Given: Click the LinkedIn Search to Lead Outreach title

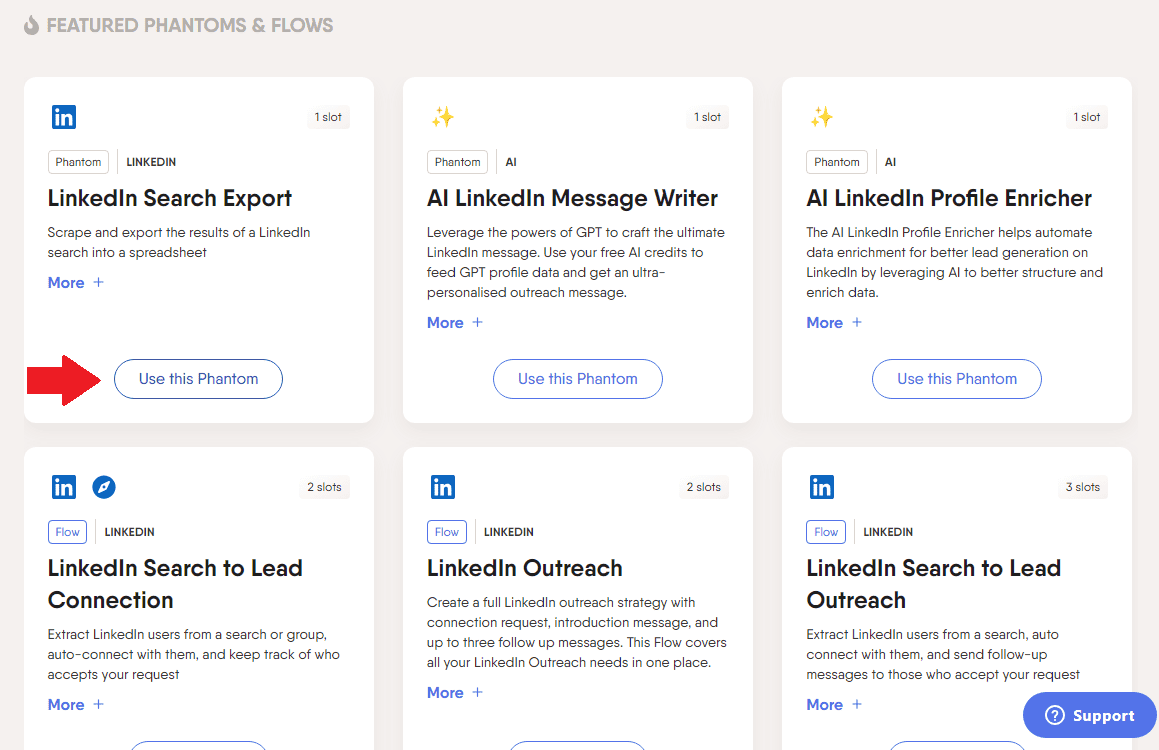Looking at the screenshot, I should pos(934,584).
